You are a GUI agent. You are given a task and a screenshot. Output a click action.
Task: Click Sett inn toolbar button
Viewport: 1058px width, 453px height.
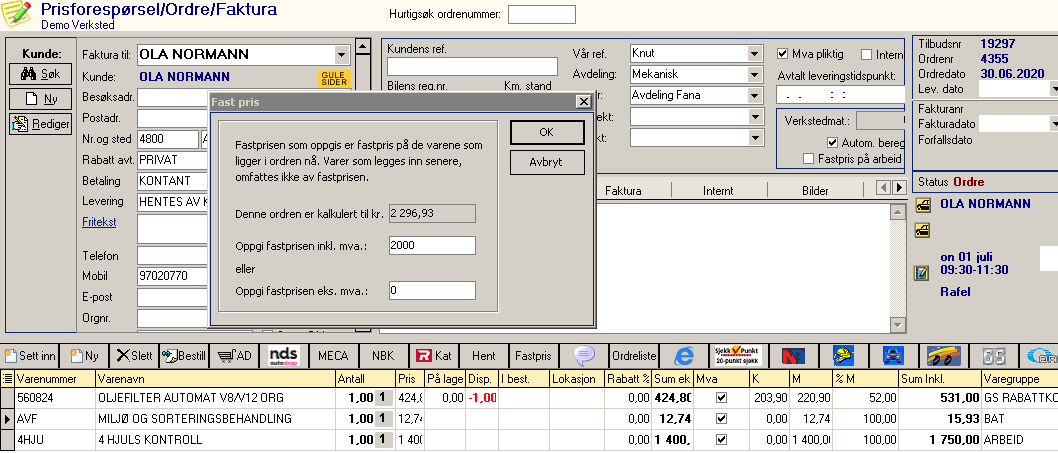[x=30, y=356]
